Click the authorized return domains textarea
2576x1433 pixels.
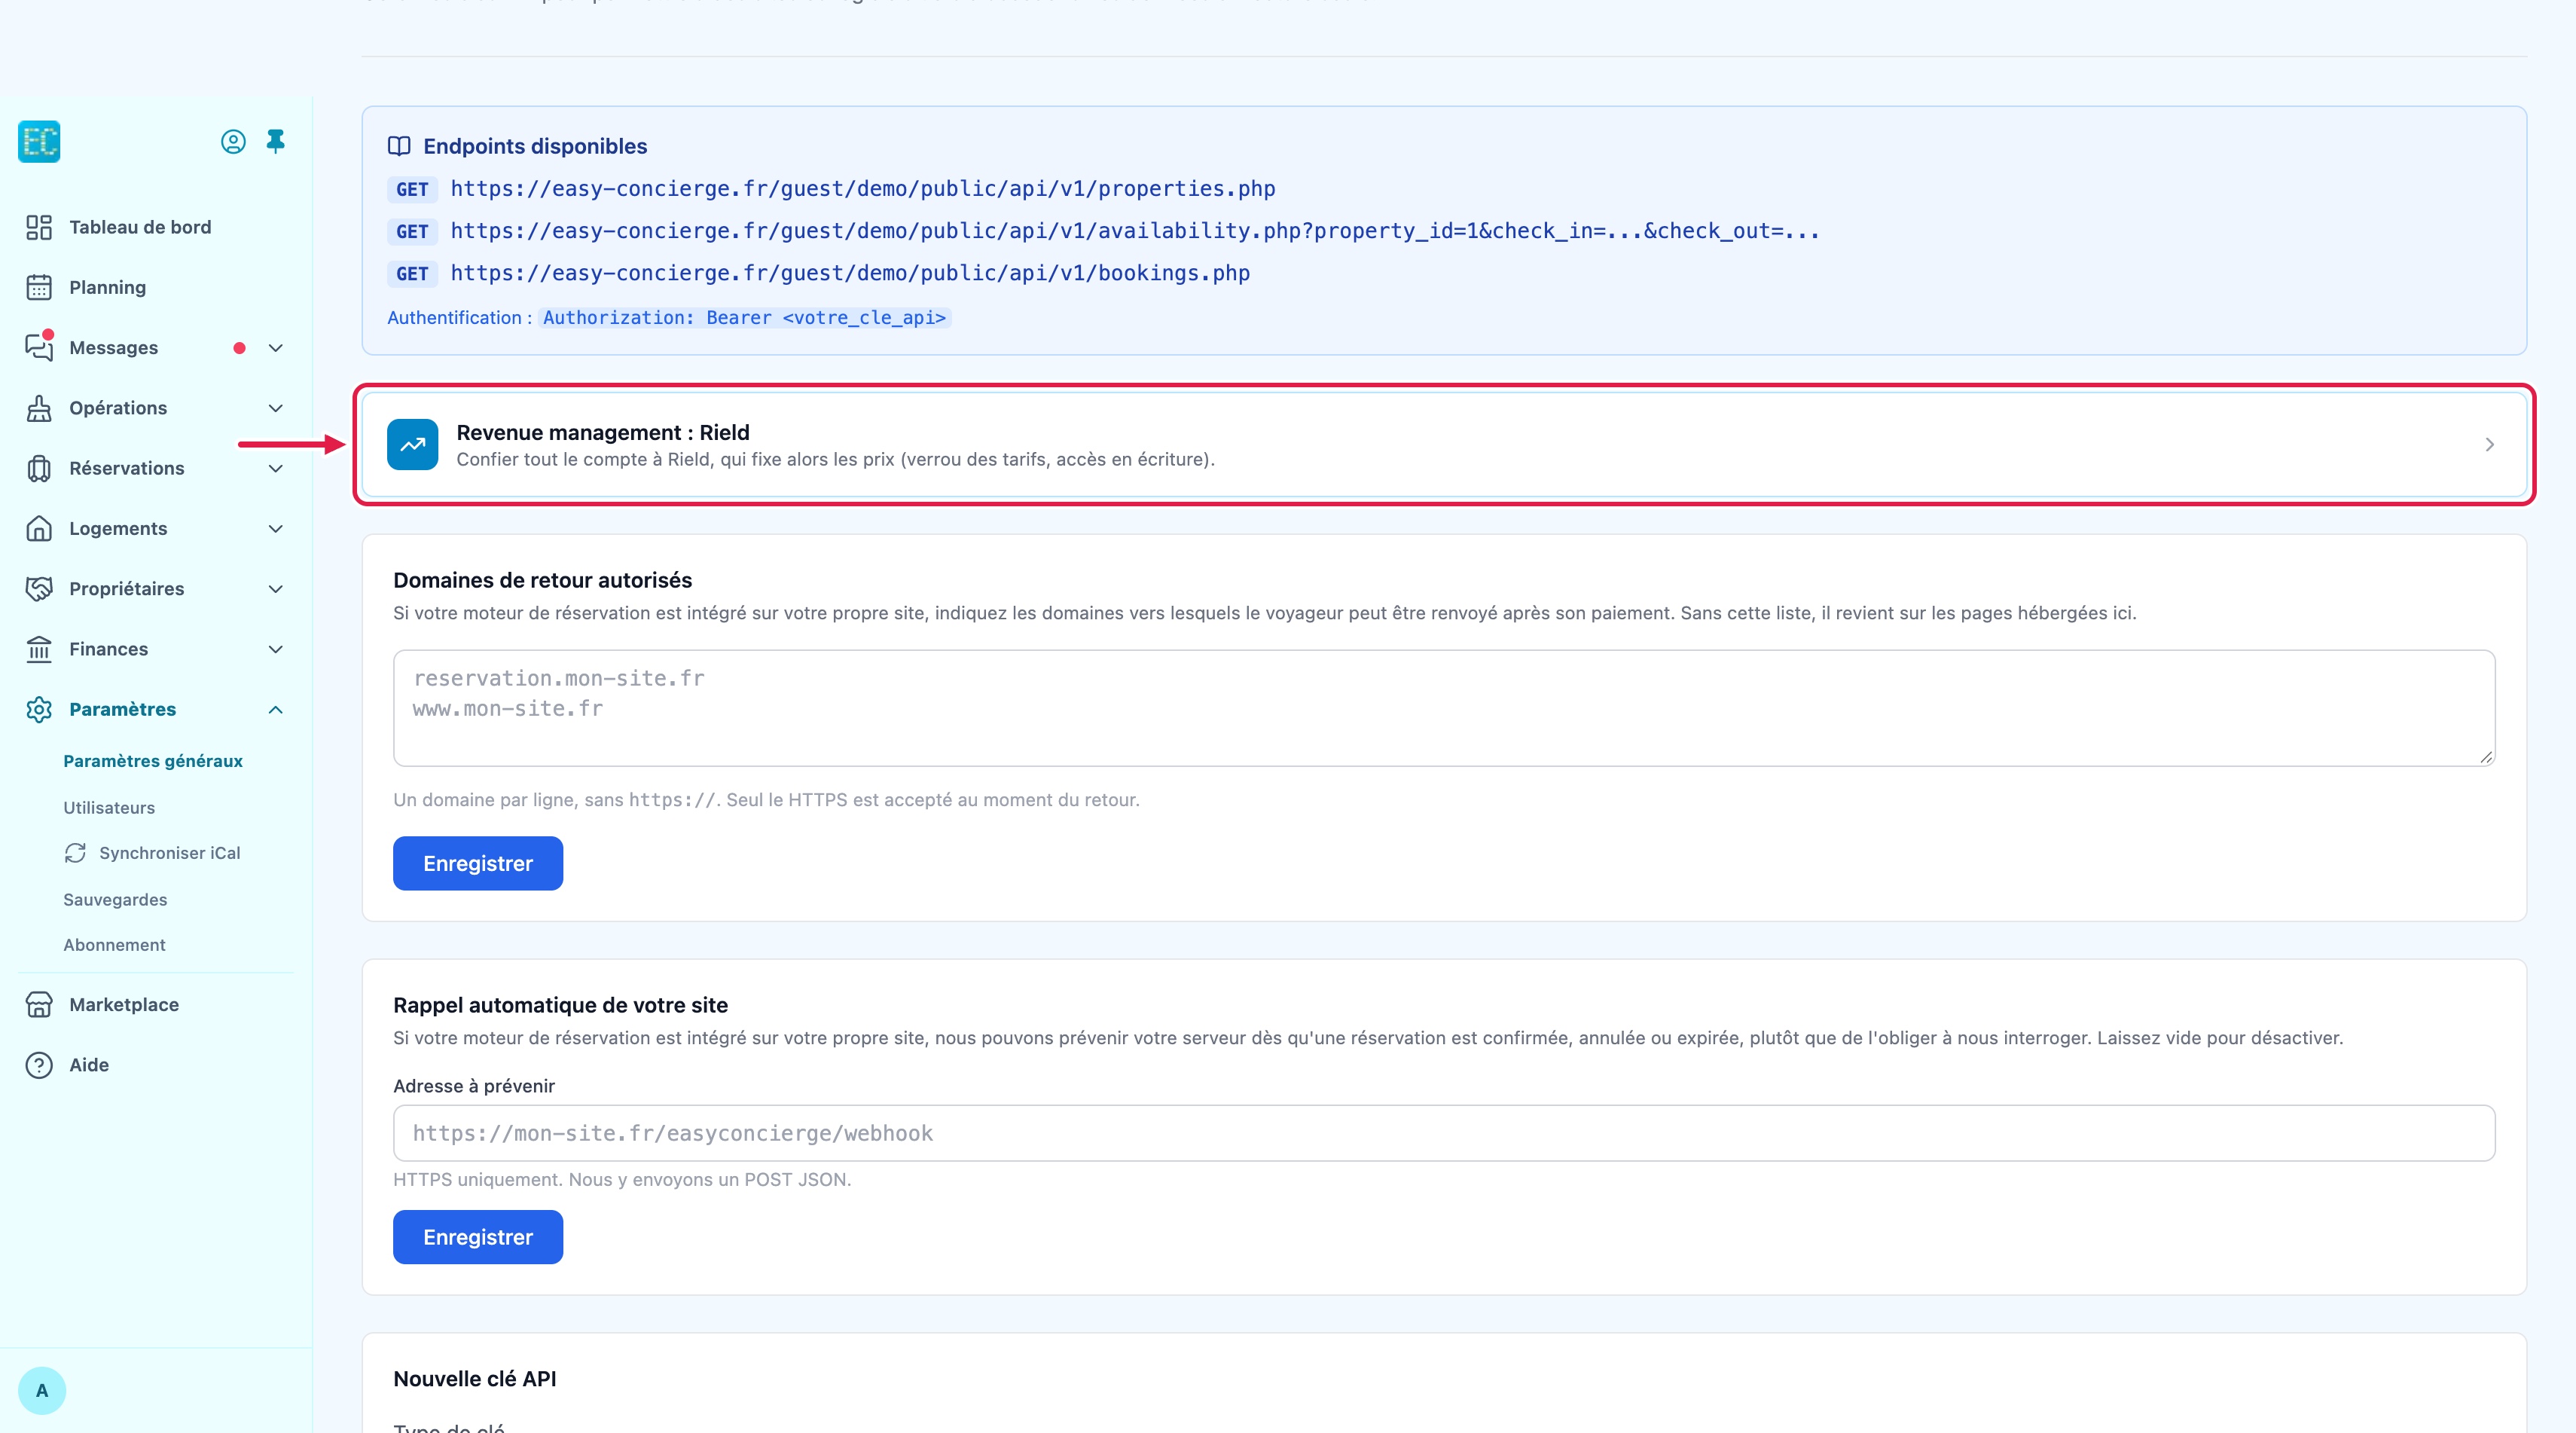[x=1444, y=708]
